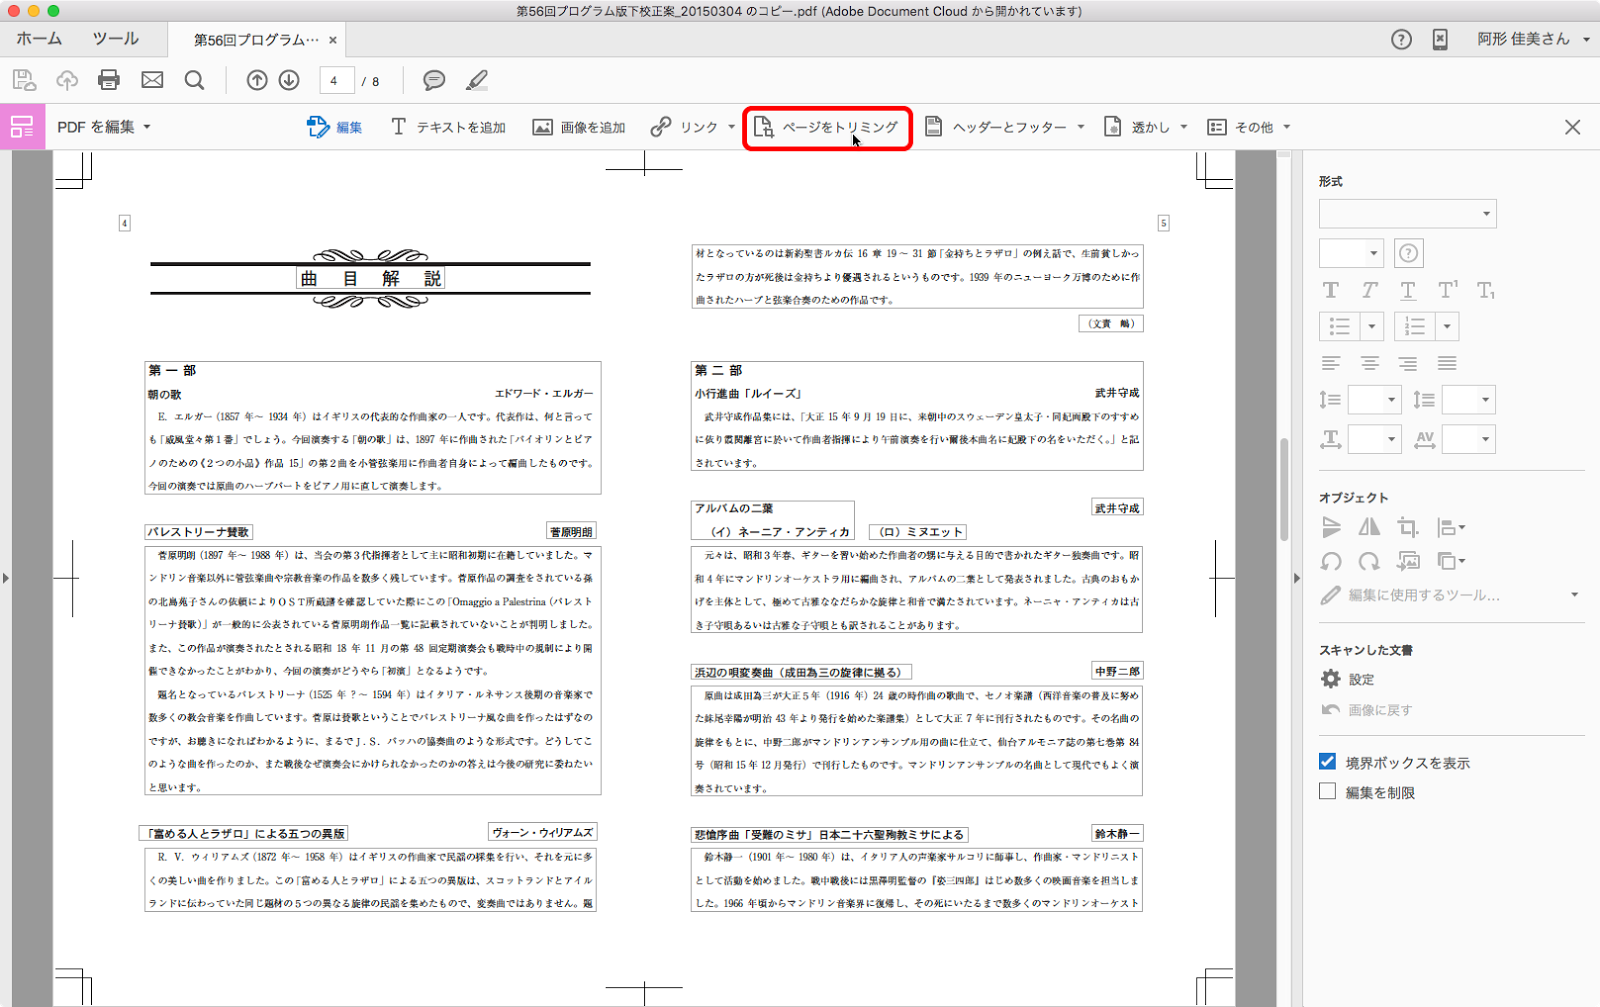The height and width of the screenshot is (1007, 1600).
Task: Open the その他 toolbar menu
Action: pyautogui.click(x=1249, y=127)
